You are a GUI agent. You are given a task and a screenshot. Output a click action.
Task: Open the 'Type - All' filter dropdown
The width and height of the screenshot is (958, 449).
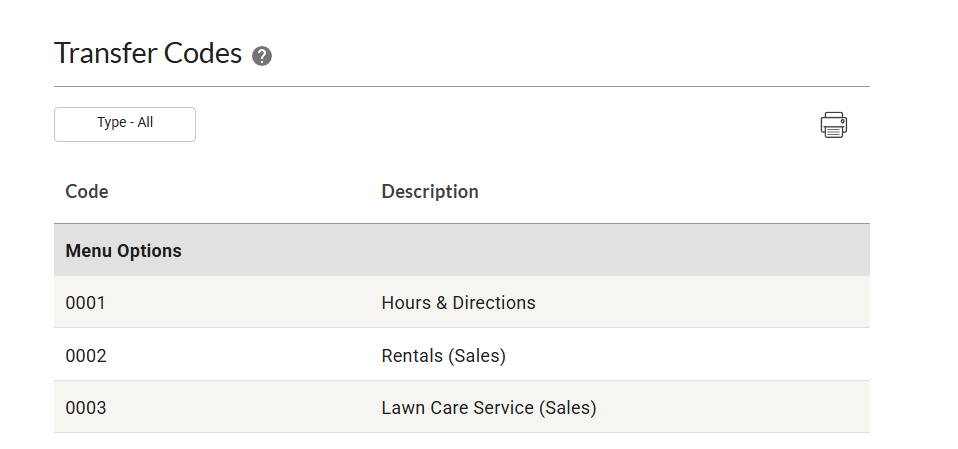(125, 124)
